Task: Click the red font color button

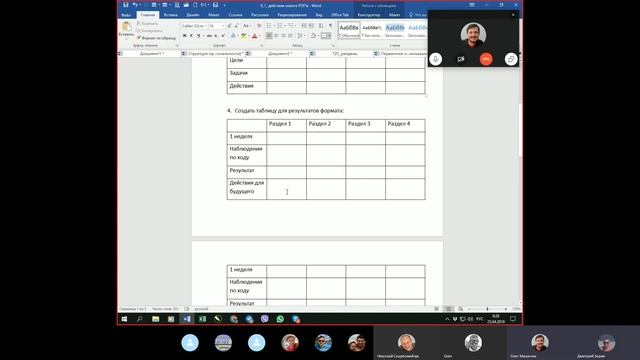Action: (255, 36)
